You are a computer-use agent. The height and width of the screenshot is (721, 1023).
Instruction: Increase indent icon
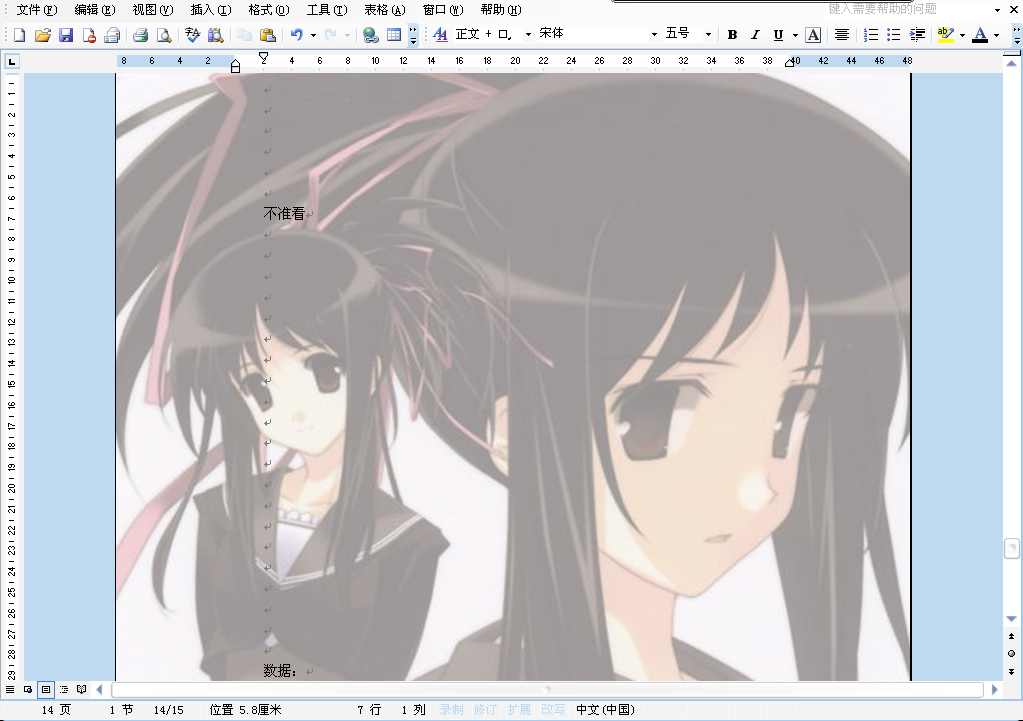[917, 35]
